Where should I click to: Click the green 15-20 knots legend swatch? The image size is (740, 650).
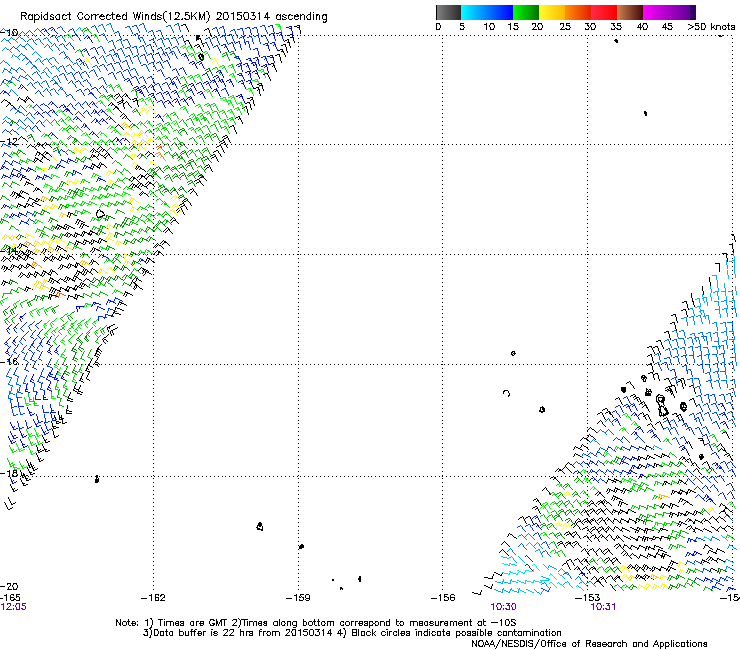tap(526, 12)
